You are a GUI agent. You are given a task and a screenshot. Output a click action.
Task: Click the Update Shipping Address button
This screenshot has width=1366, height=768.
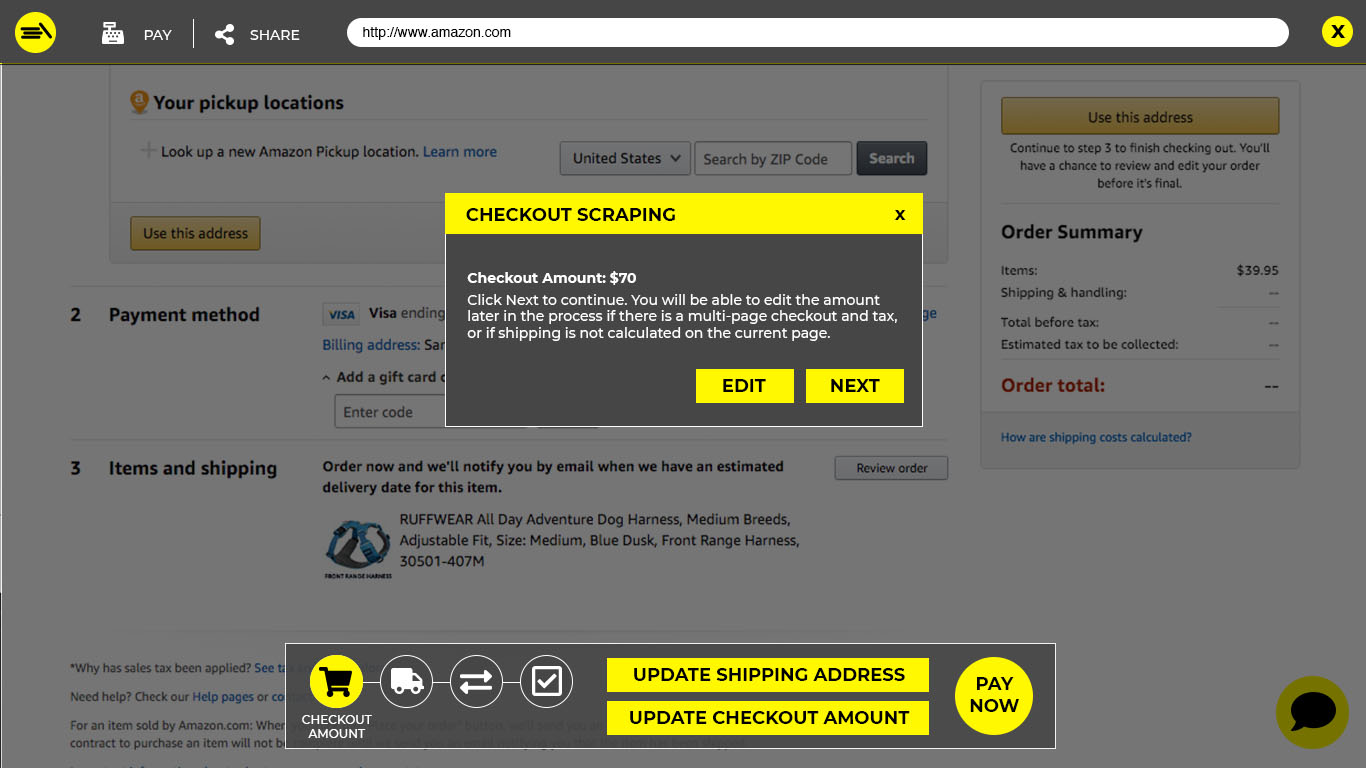pyautogui.click(x=767, y=675)
